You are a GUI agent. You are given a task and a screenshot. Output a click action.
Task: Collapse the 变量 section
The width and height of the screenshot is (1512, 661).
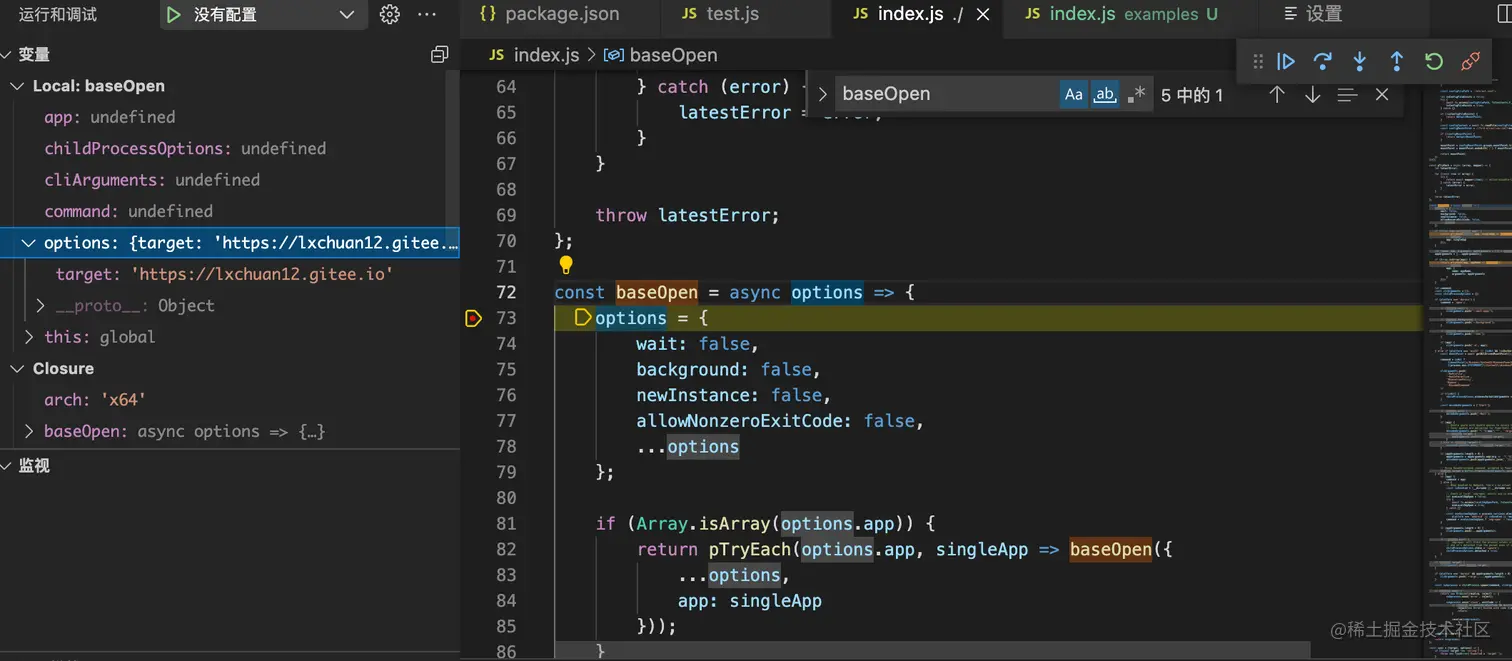(x=7, y=54)
